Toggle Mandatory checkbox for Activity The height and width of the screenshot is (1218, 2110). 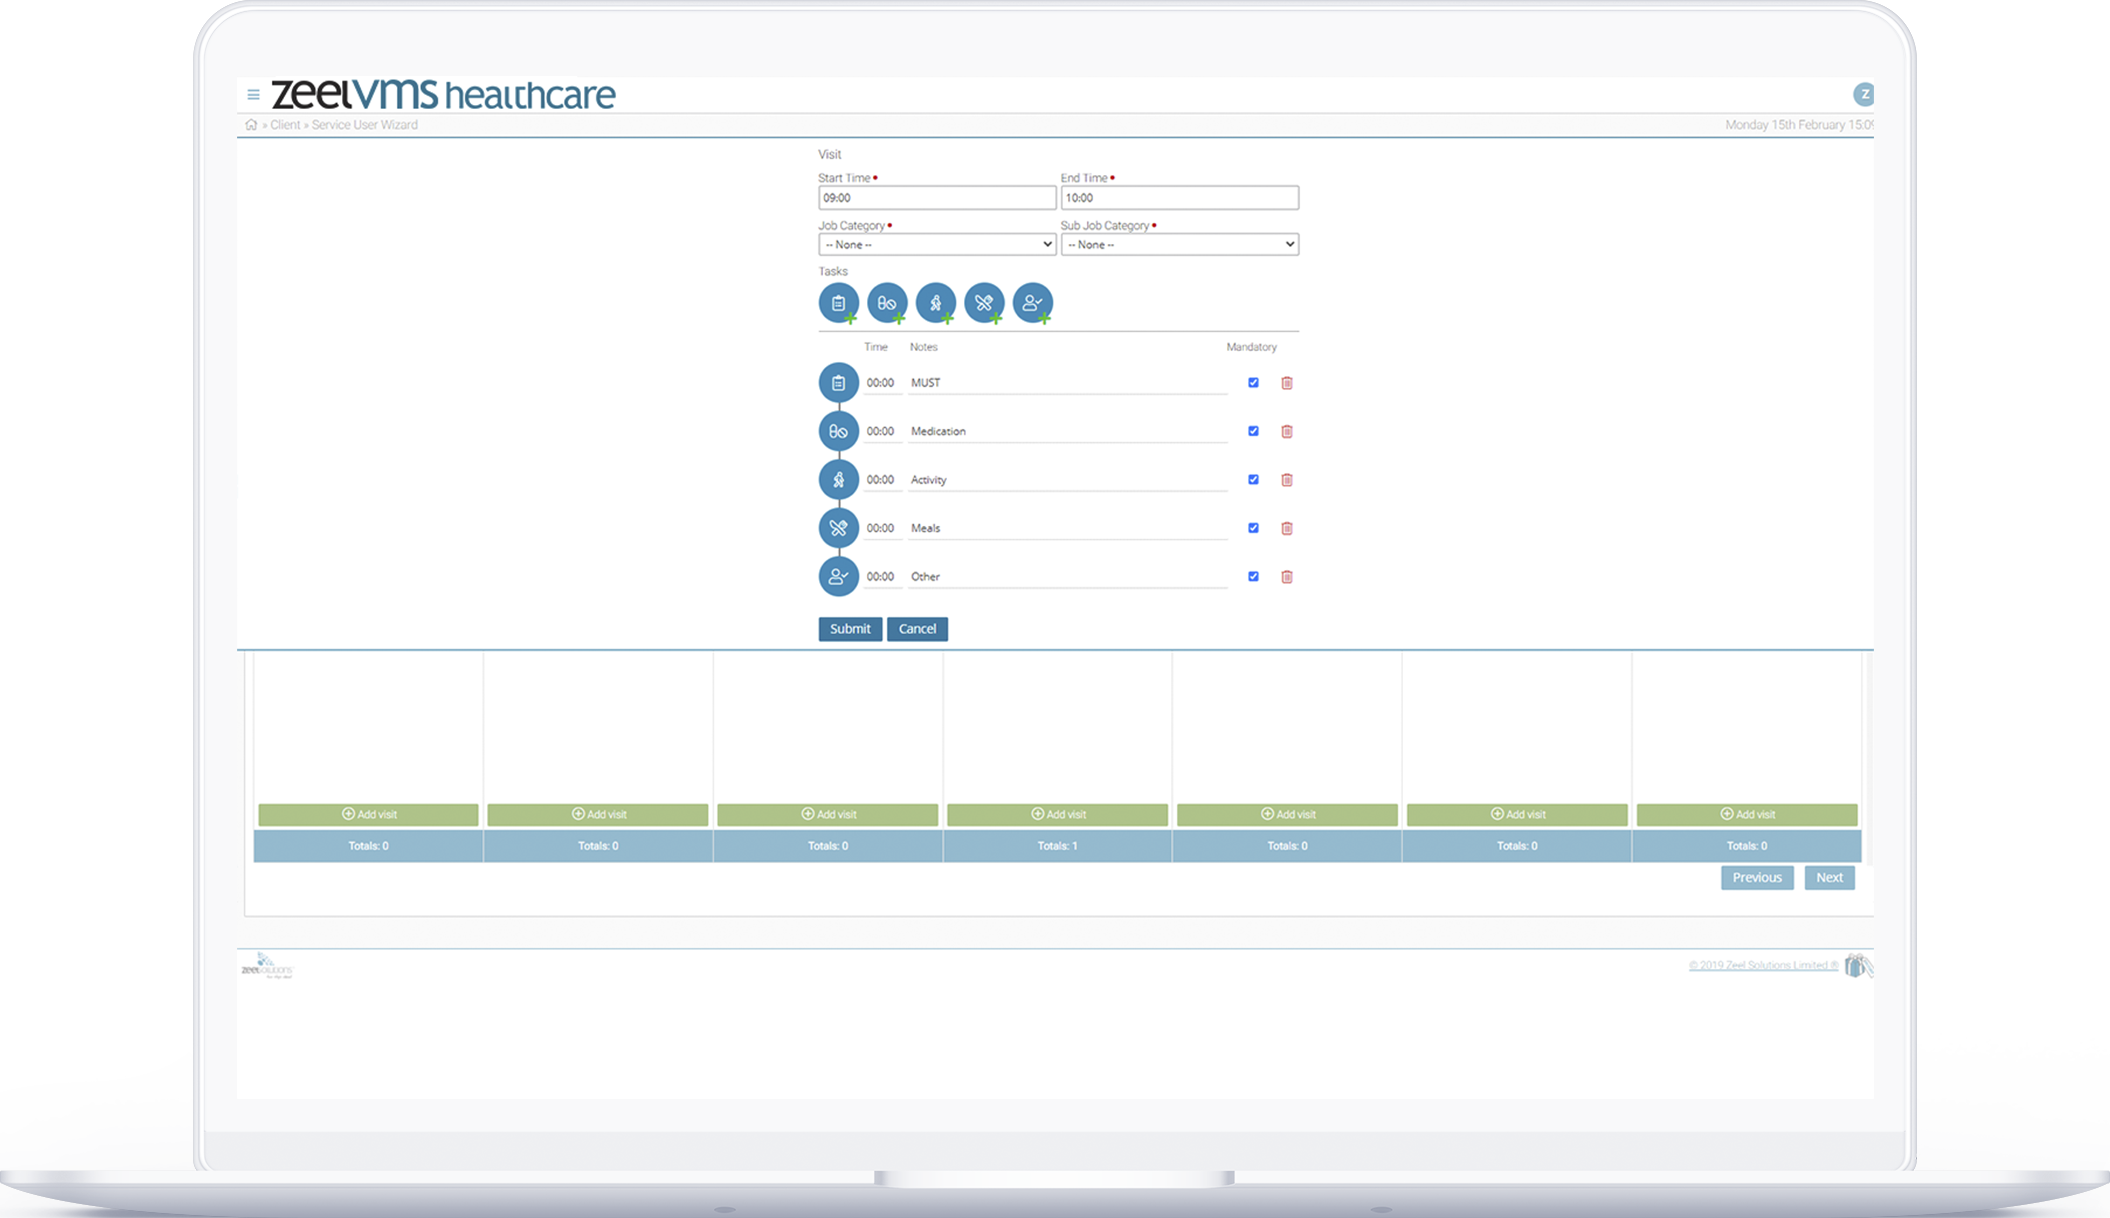click(1253, 479)
